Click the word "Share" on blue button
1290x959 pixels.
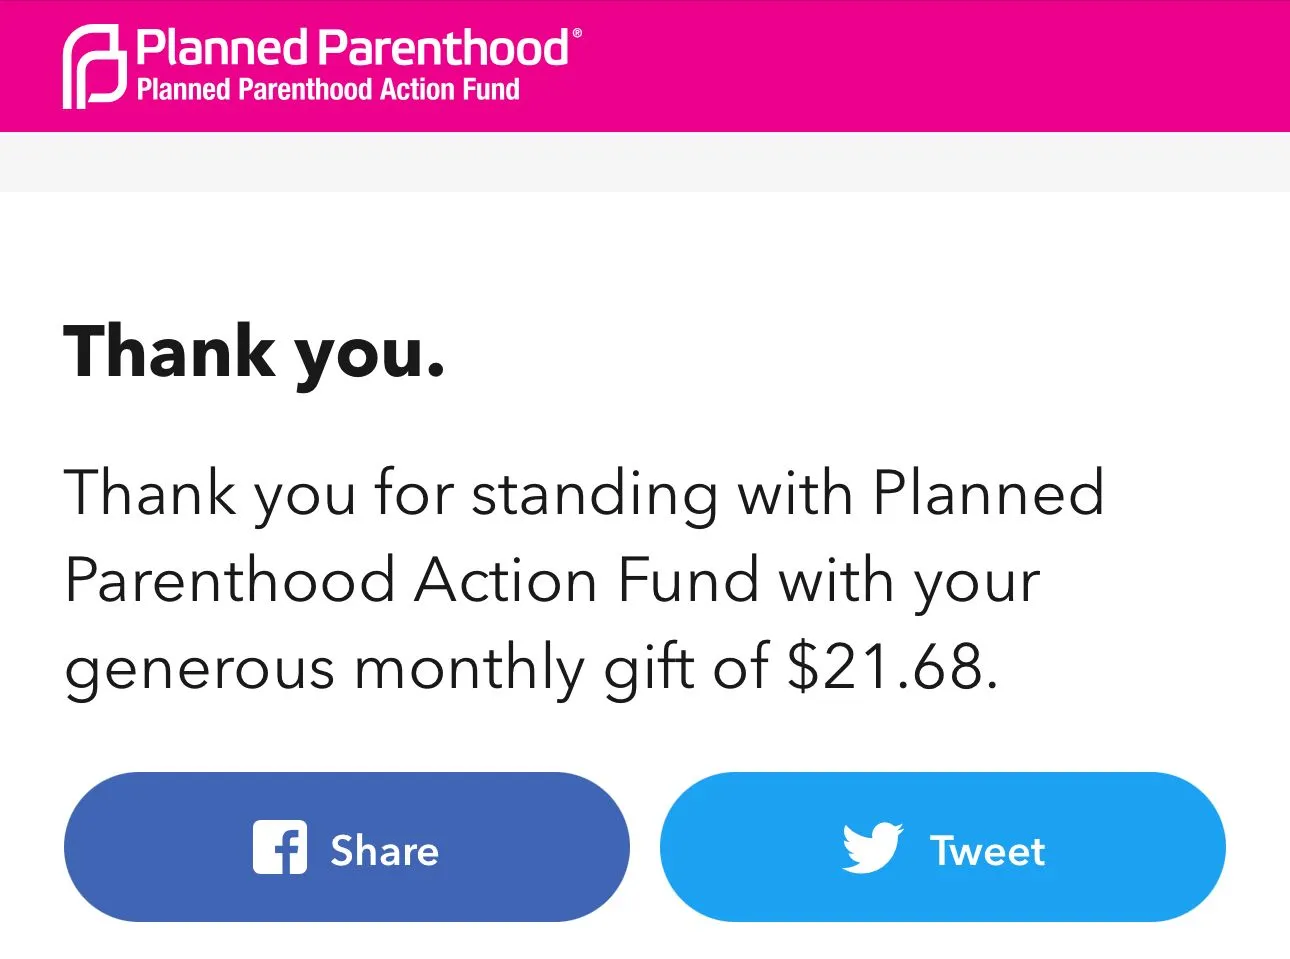click(385, 851)
